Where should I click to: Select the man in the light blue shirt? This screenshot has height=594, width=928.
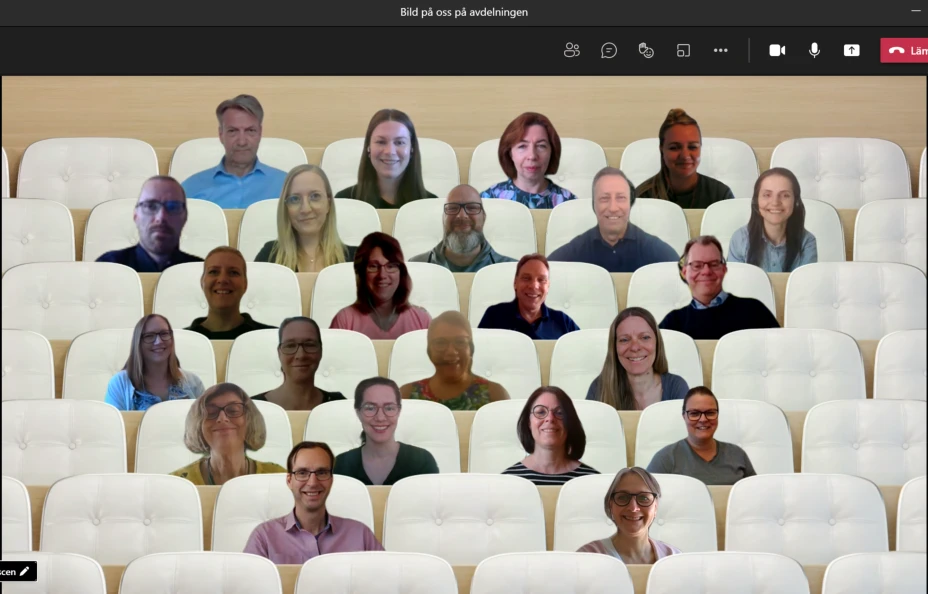(239, 151)
